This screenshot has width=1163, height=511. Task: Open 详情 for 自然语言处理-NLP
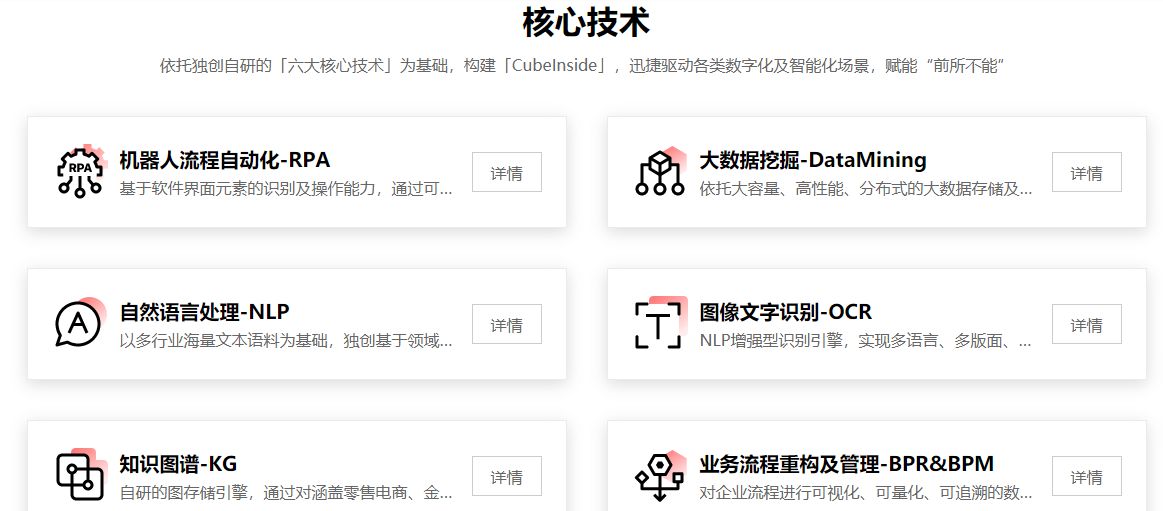507,324
